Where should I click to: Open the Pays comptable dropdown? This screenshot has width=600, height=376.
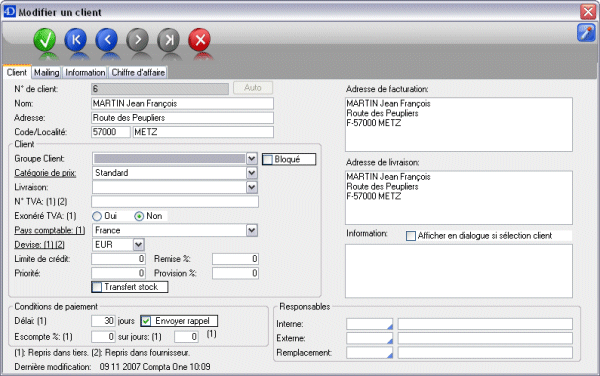pos(251,230)
